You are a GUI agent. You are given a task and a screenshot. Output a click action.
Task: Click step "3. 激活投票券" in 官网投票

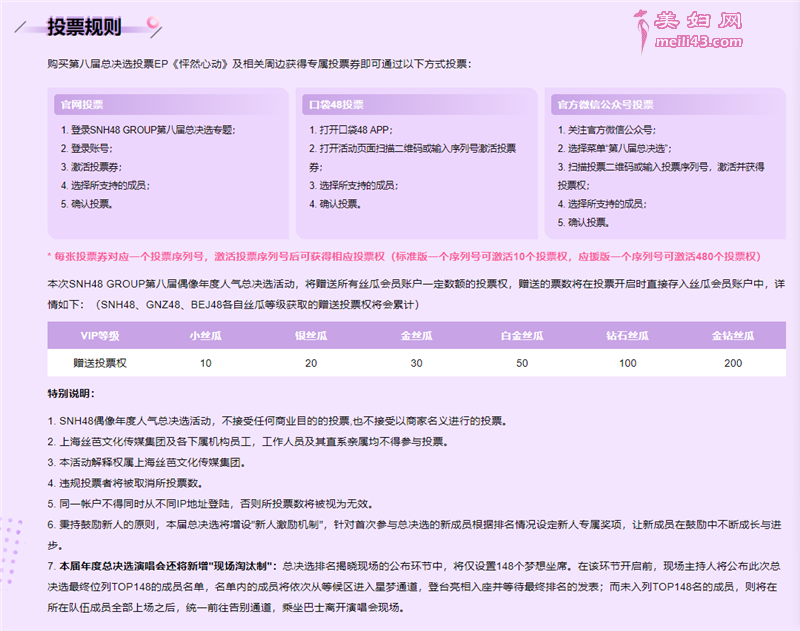tap(91, 167)
